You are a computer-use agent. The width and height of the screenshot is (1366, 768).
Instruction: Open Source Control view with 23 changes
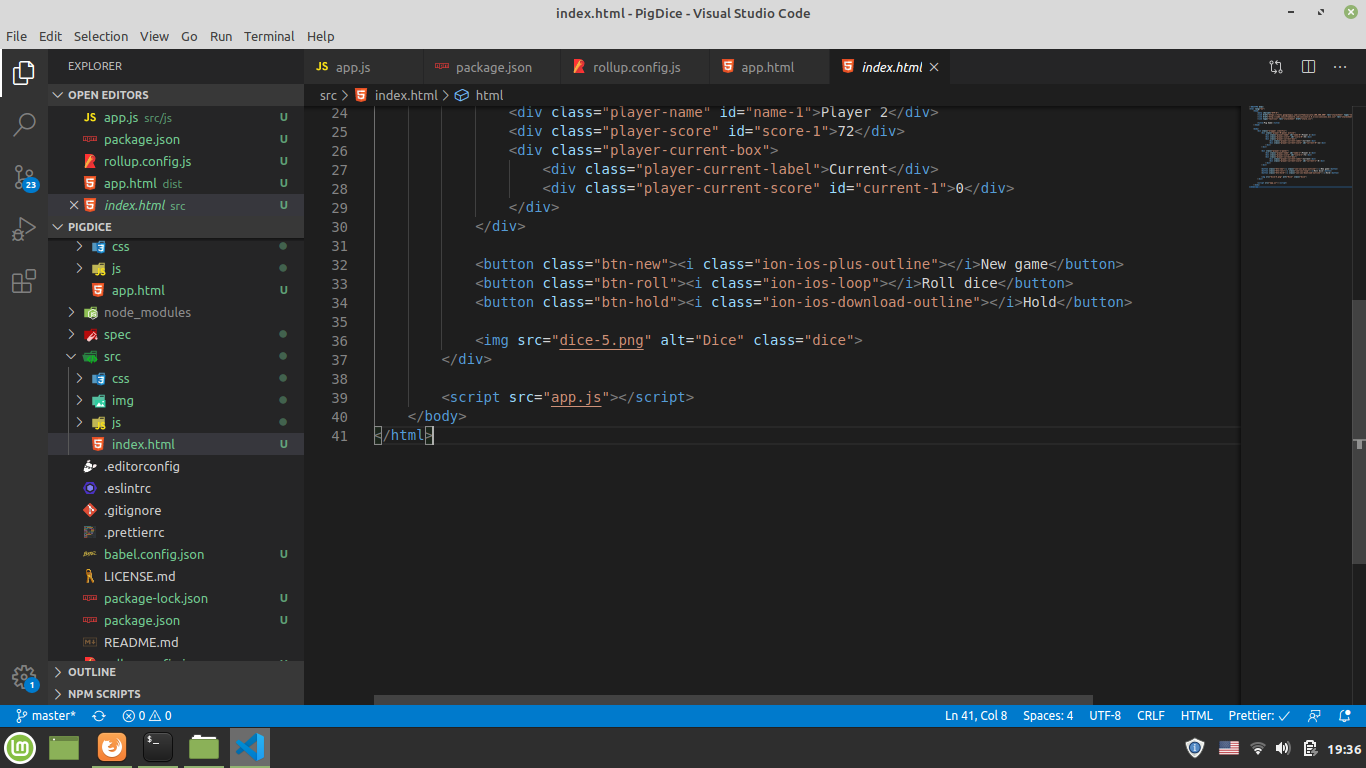point(24,178)
